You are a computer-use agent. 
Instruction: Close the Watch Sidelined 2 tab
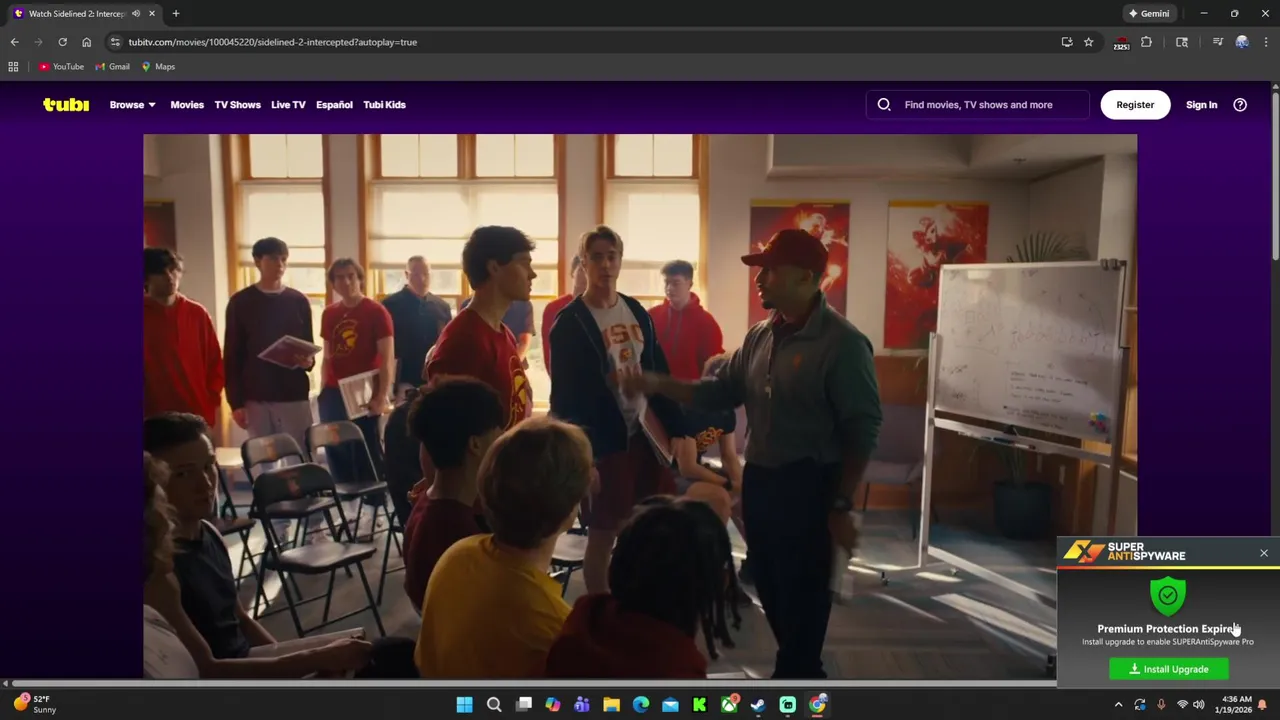pos(152,14)
